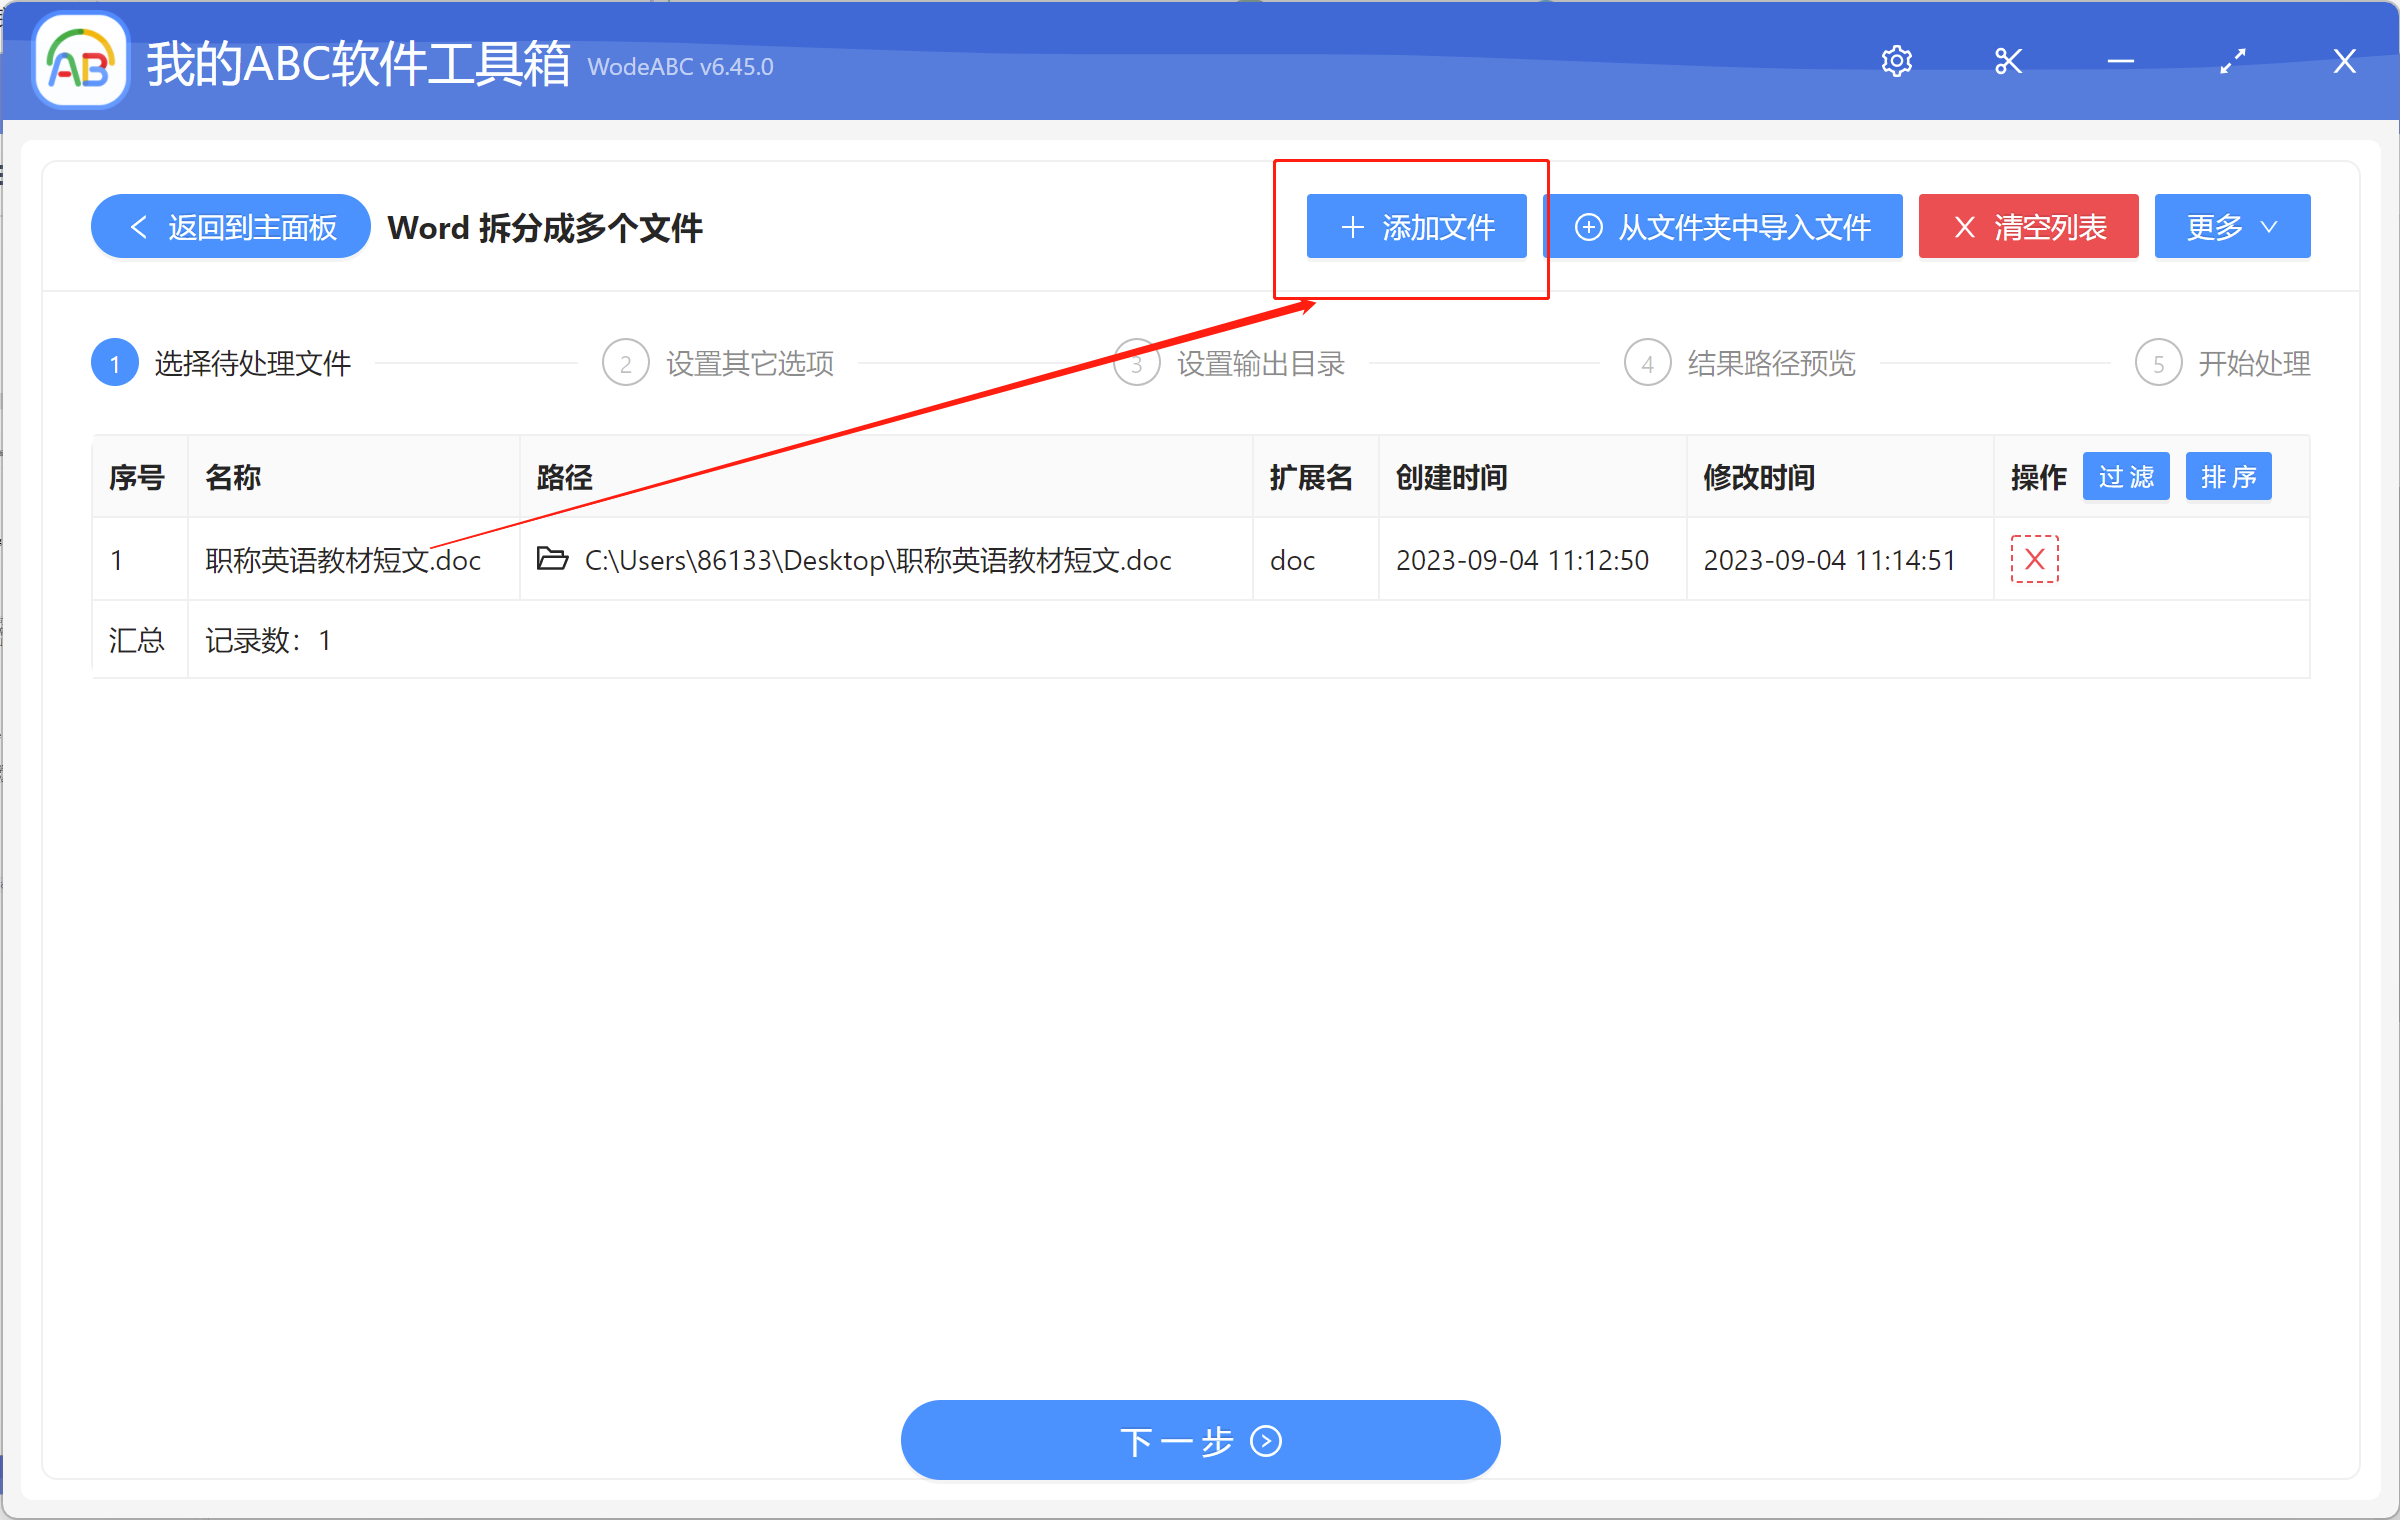The height and width of the screenshot is (1520, 2400).
Task: Click the folder icon beside the file path
Action: tap(551, 560)
